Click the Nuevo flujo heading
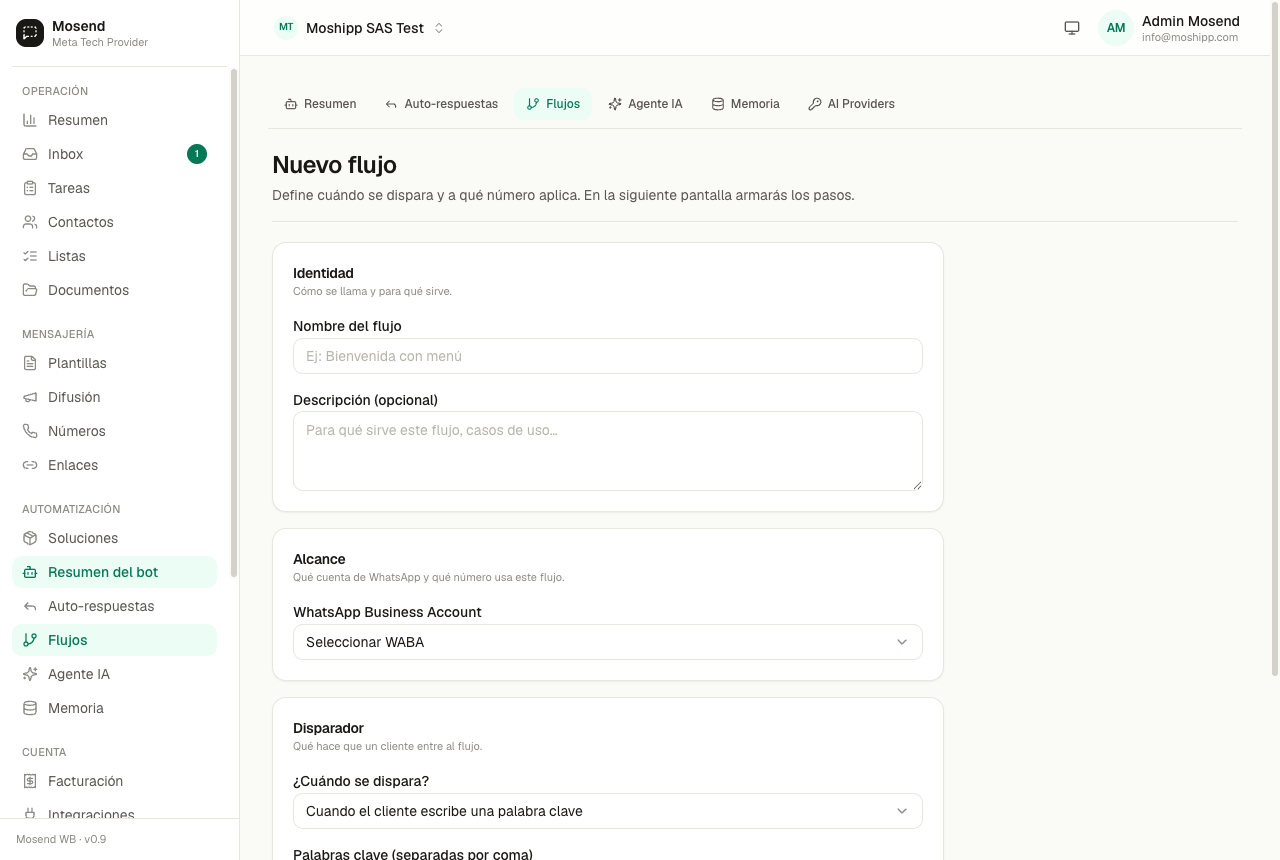 (x=334, y=165)
